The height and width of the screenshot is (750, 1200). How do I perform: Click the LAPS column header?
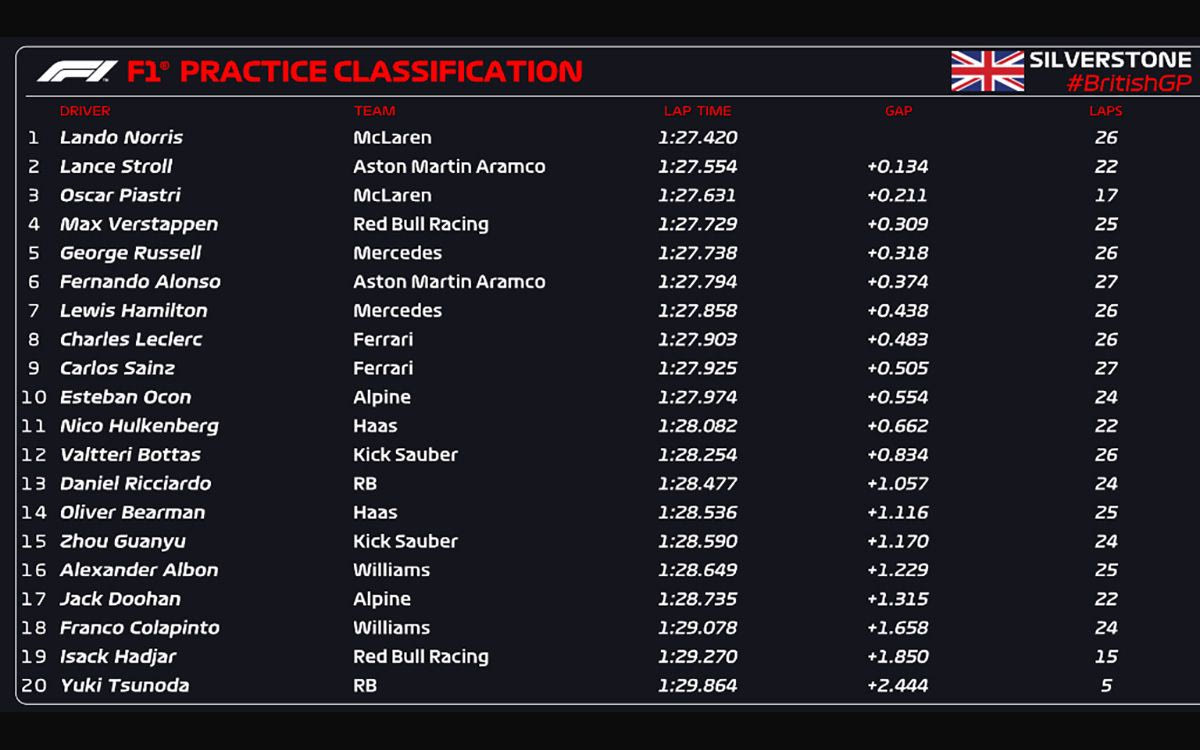click(x=1105, y=111)
